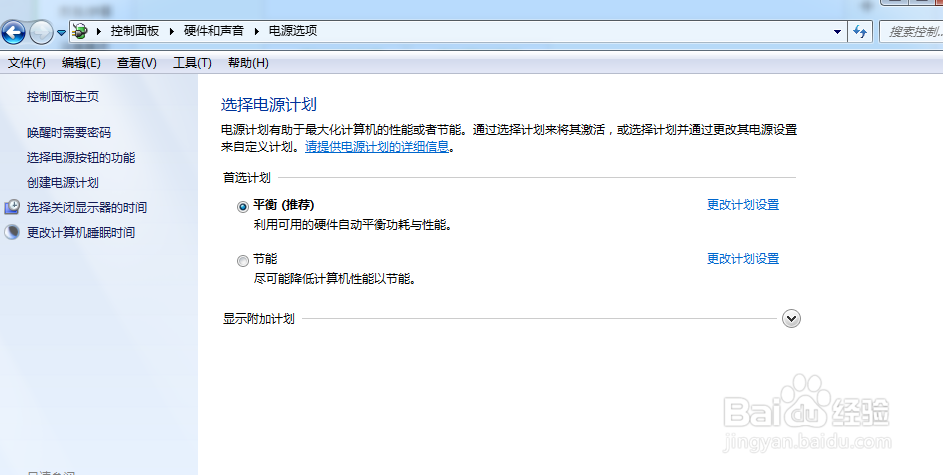
Task: Expand the arrow after 硬件和声音 breadcrumb
Action: pyautogui.click(x=256, y=31)
